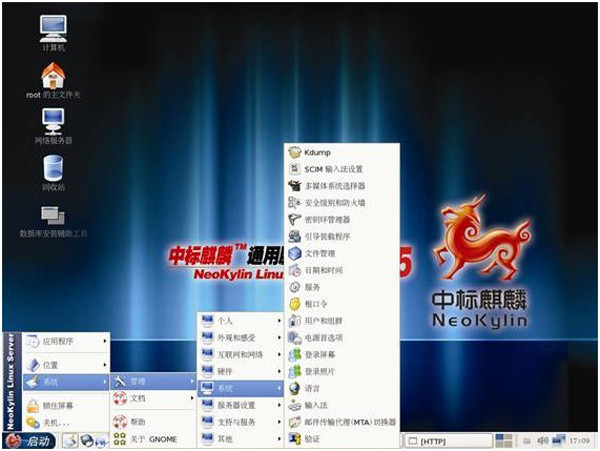This screenshot has width=600, height=451.
Task: Expand the 外观和感受 submenu arrow
Action: coord(279,337)
